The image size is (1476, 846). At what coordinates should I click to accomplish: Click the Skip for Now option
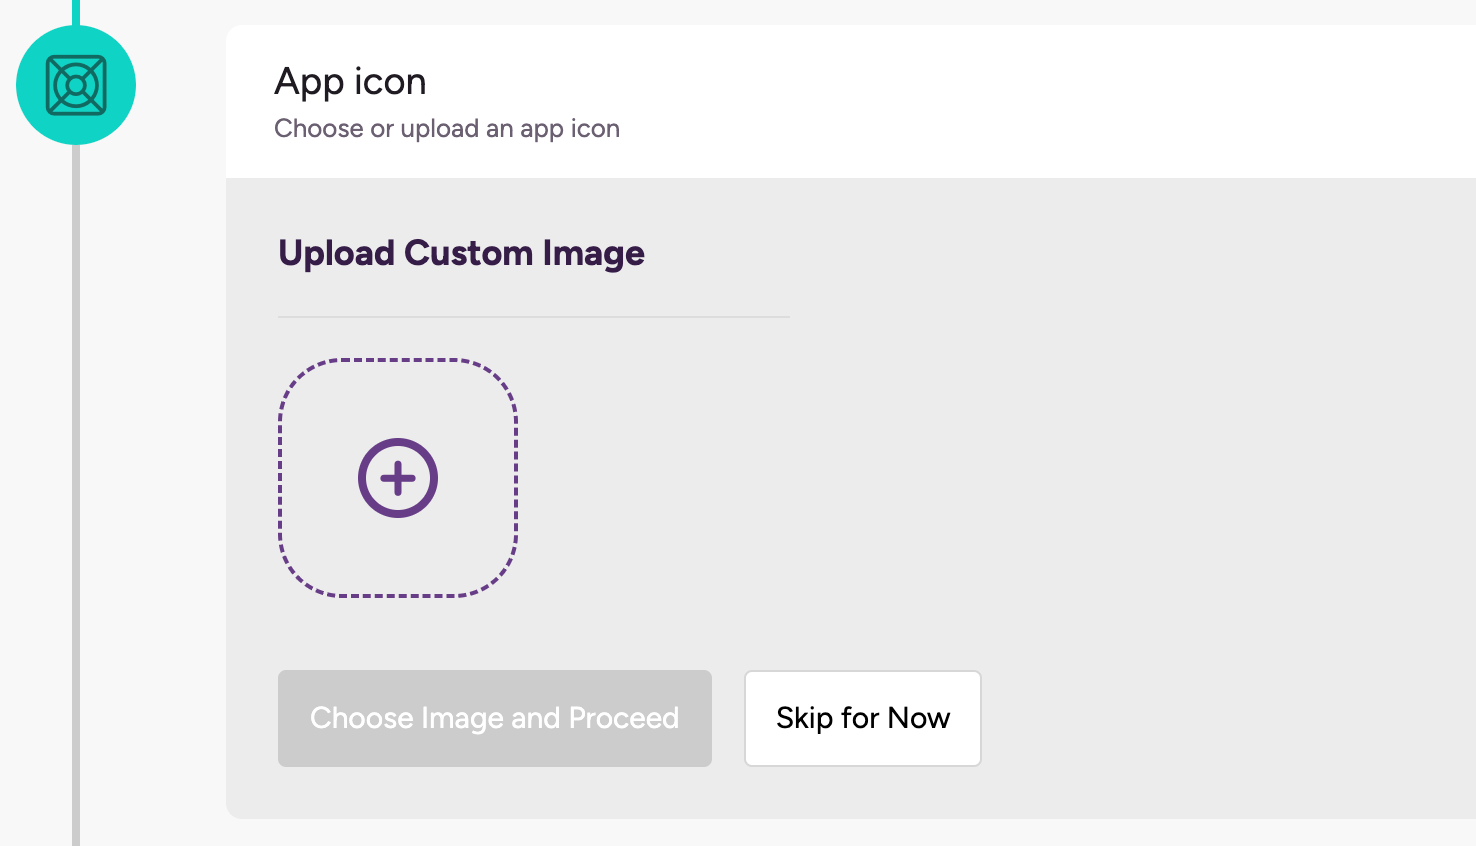point(862,718)
